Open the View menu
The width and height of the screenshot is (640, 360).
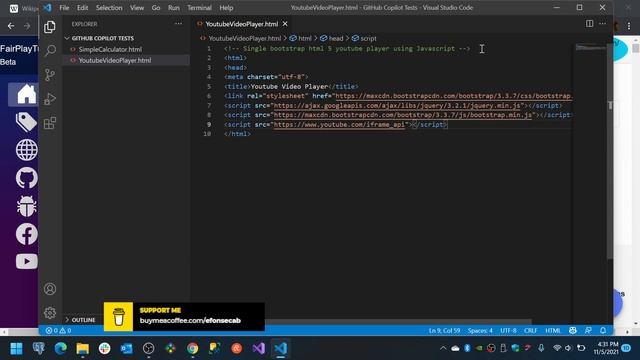coord(137,8)
